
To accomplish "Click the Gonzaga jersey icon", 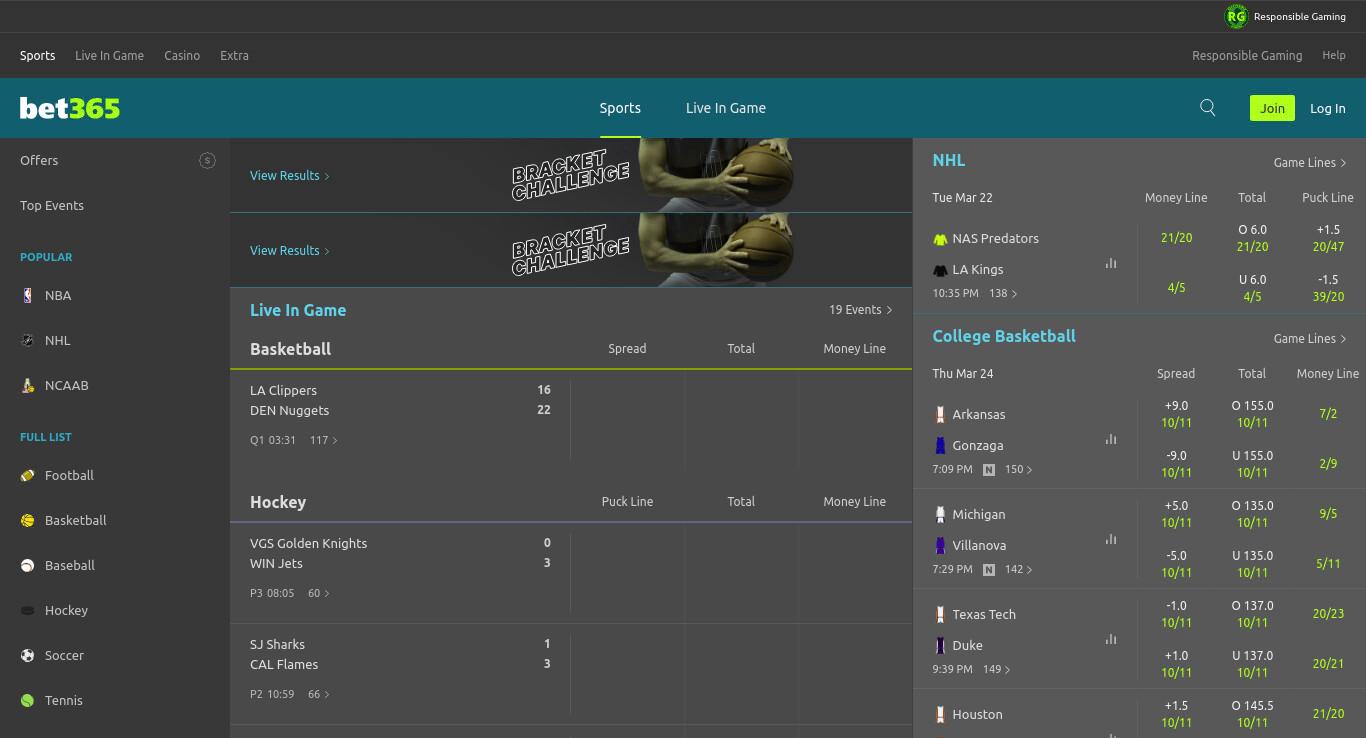I will pos(940,445).
